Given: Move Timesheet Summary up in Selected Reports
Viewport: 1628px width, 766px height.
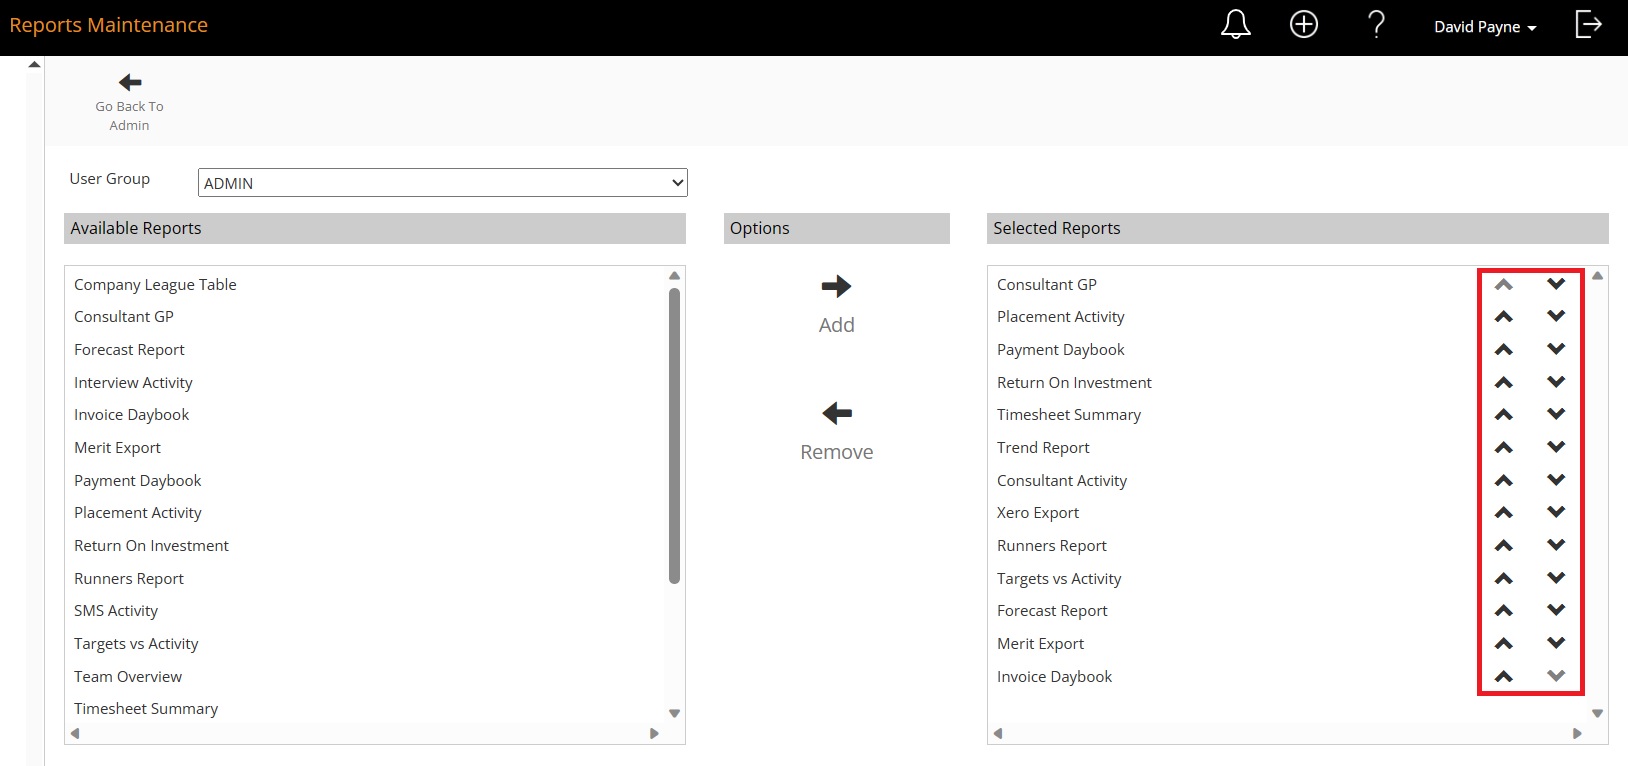Looking at the screenshot, I should [1503, 415].
